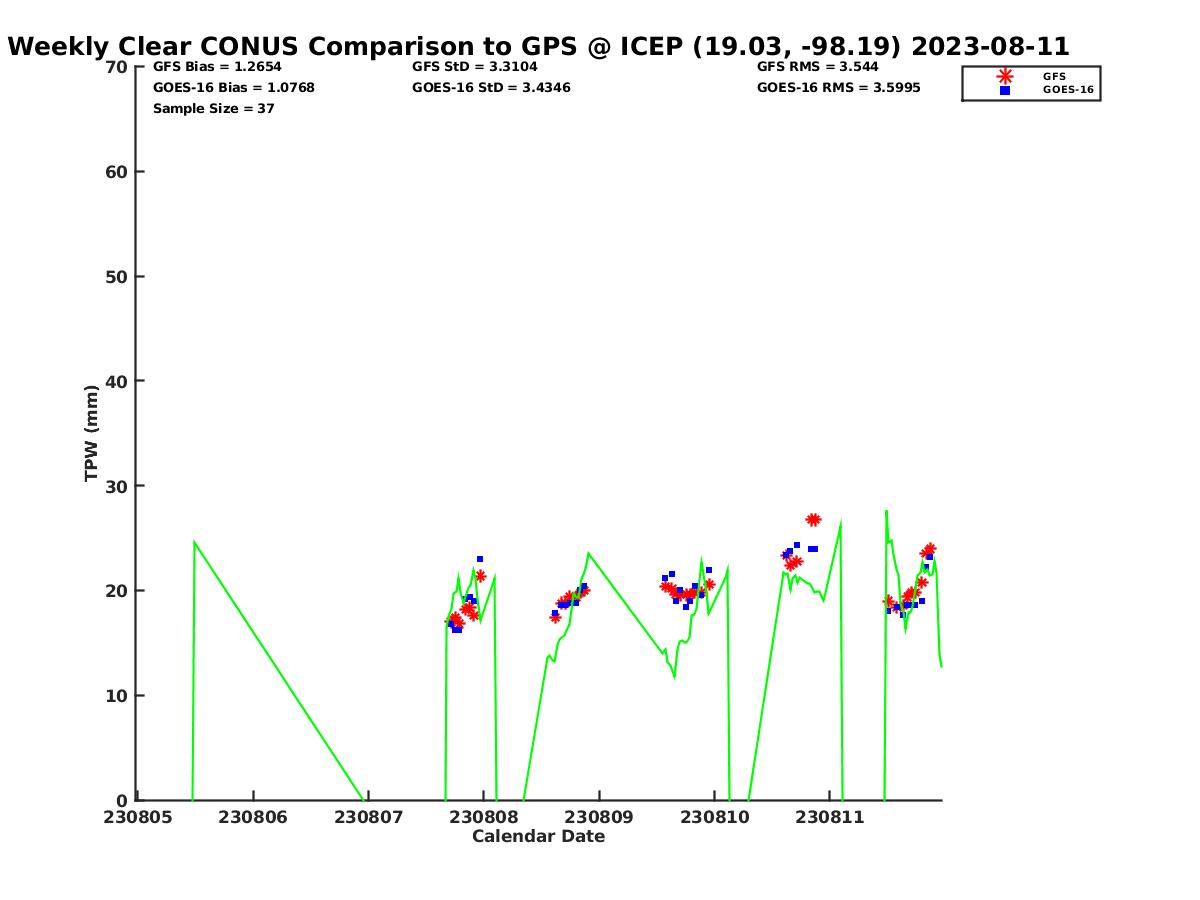Screen dimensions: 1200x900
Task: Select the 'GOES-16 RMS = 3.5995' text
Action: click(839, 88)
